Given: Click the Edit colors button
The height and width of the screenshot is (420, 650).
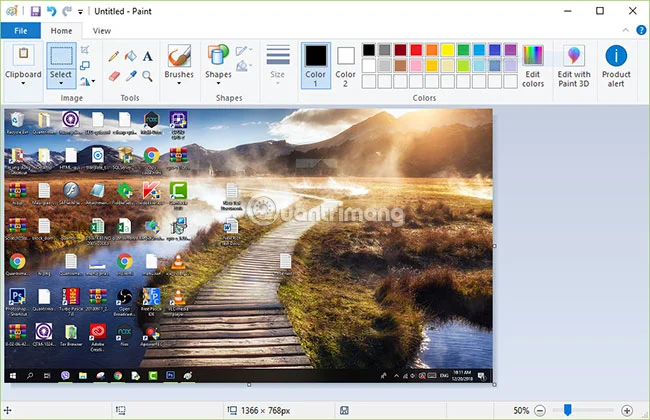Looking at the screenshot, I should pyautogui.click(x=533, y=66).
